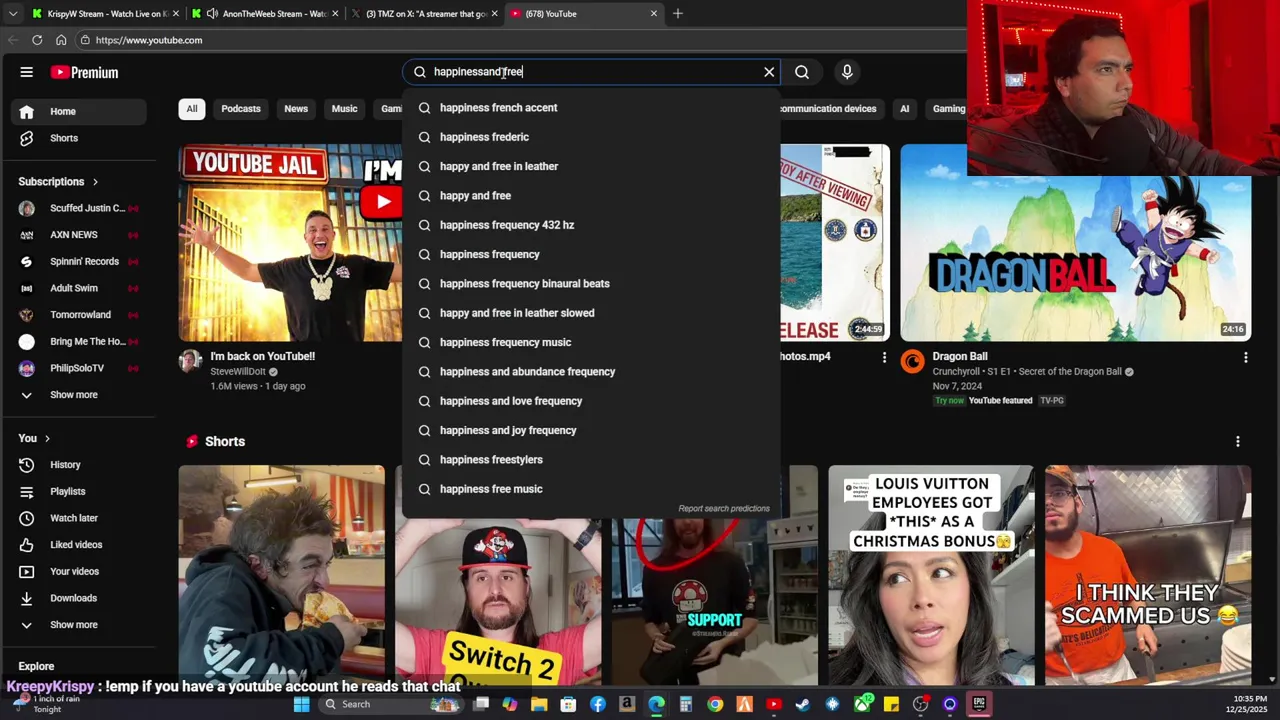Select suggestion 'happiness frequency music'

591,342
